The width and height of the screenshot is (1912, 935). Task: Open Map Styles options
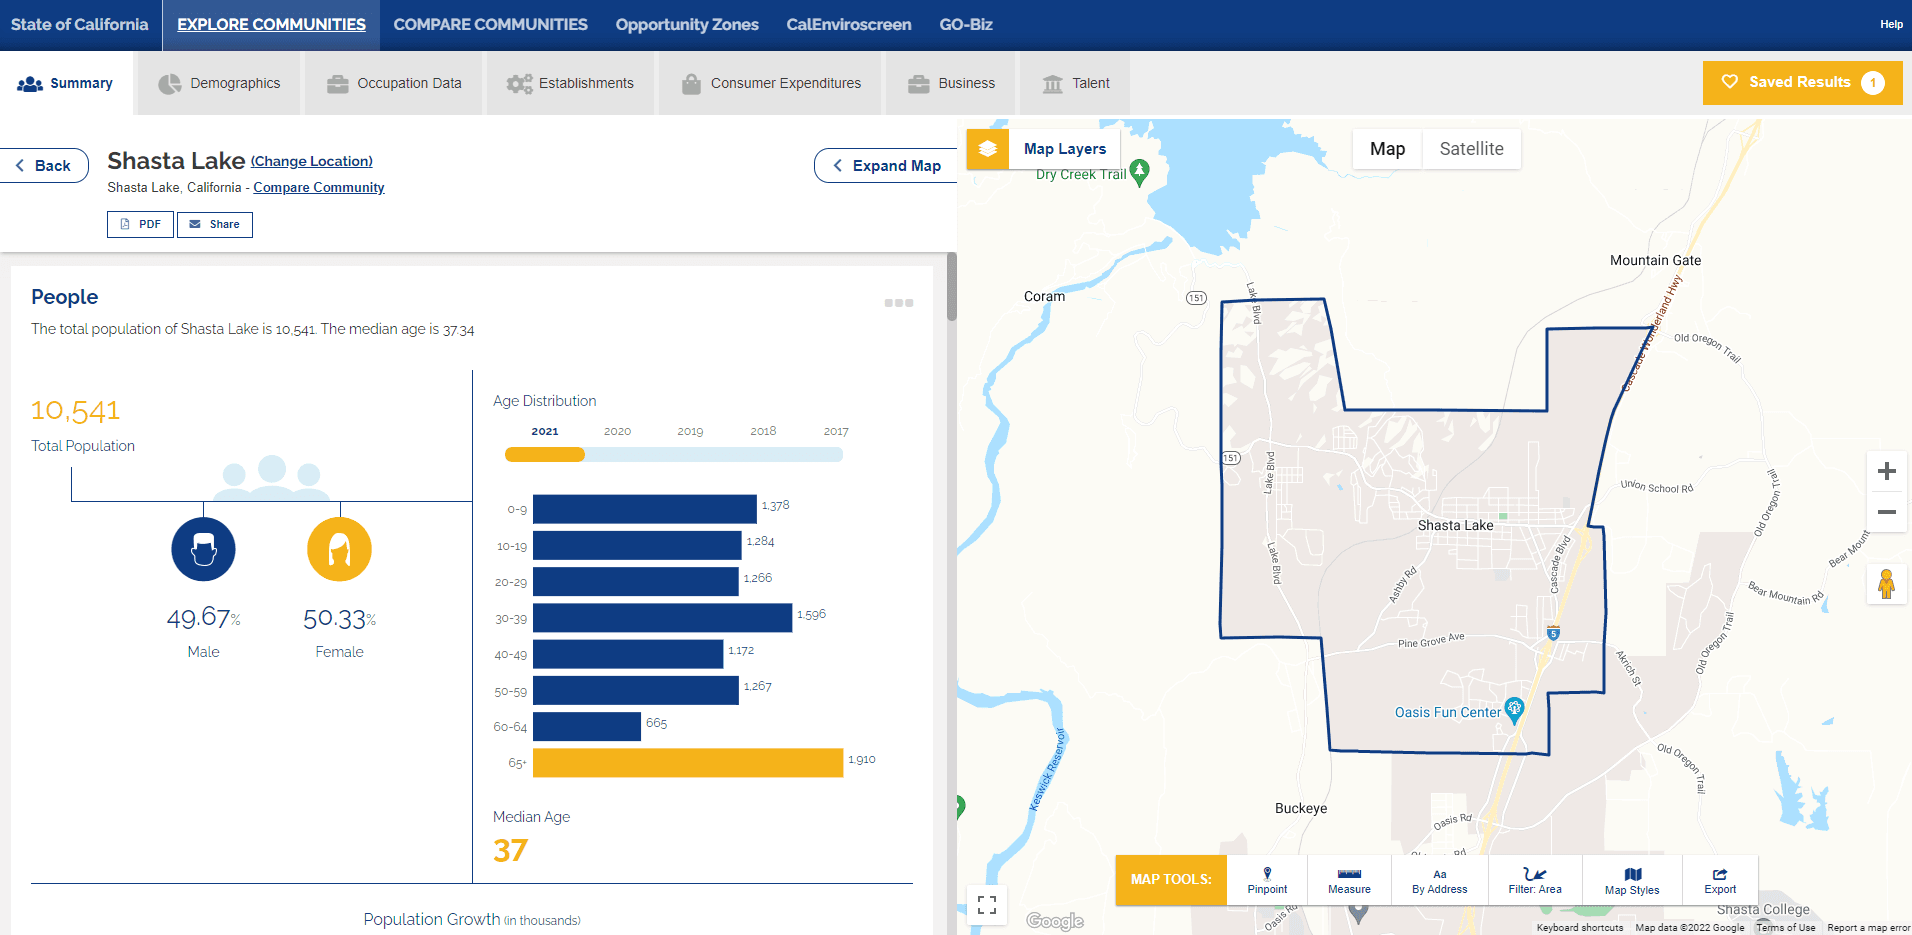click(x=1632, y=880)
